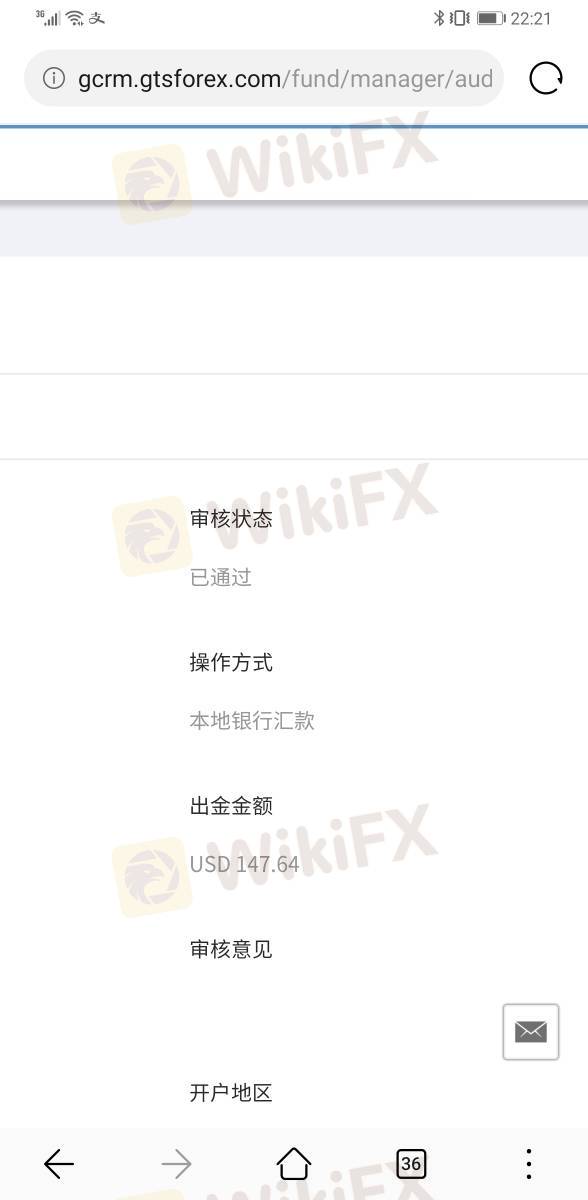Tap the 已通过 status value
588x1200 pixels.
[221, 577]
